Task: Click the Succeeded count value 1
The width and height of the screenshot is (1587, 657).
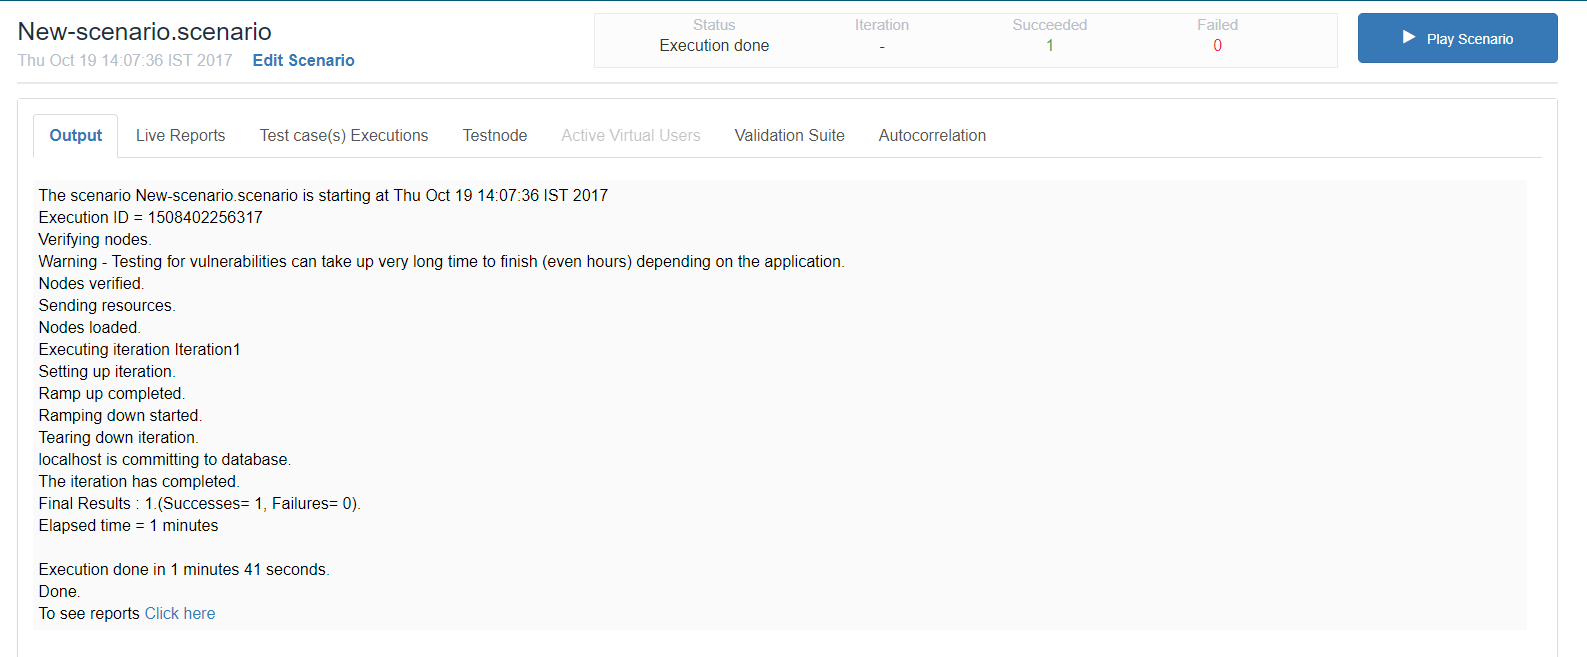Action: click(1049, 46)
